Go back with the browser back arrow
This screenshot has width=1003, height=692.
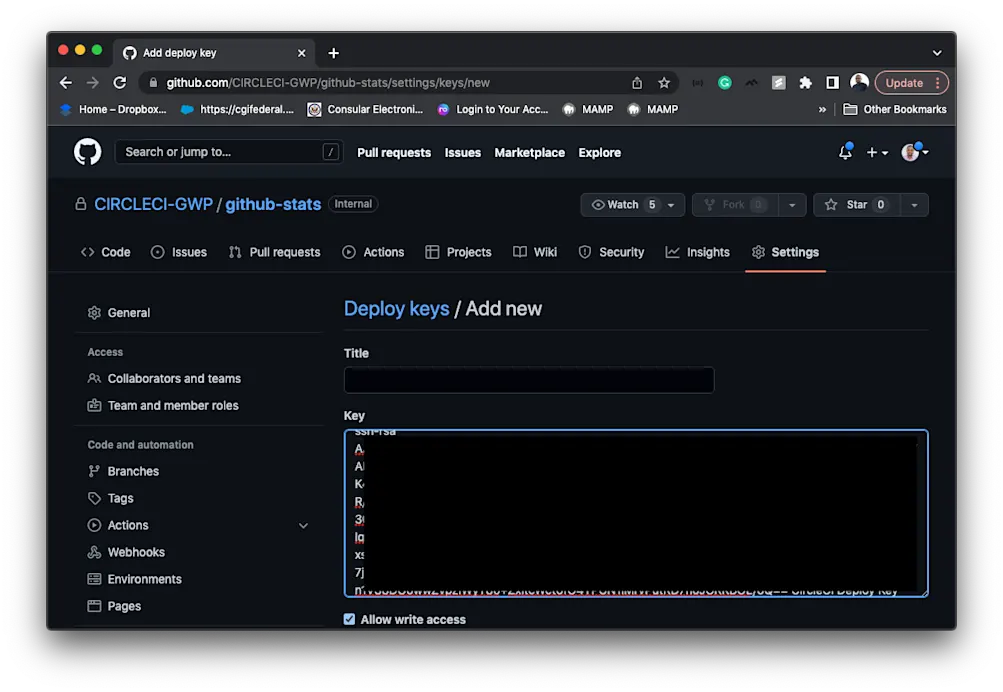[x=65, y=83]
